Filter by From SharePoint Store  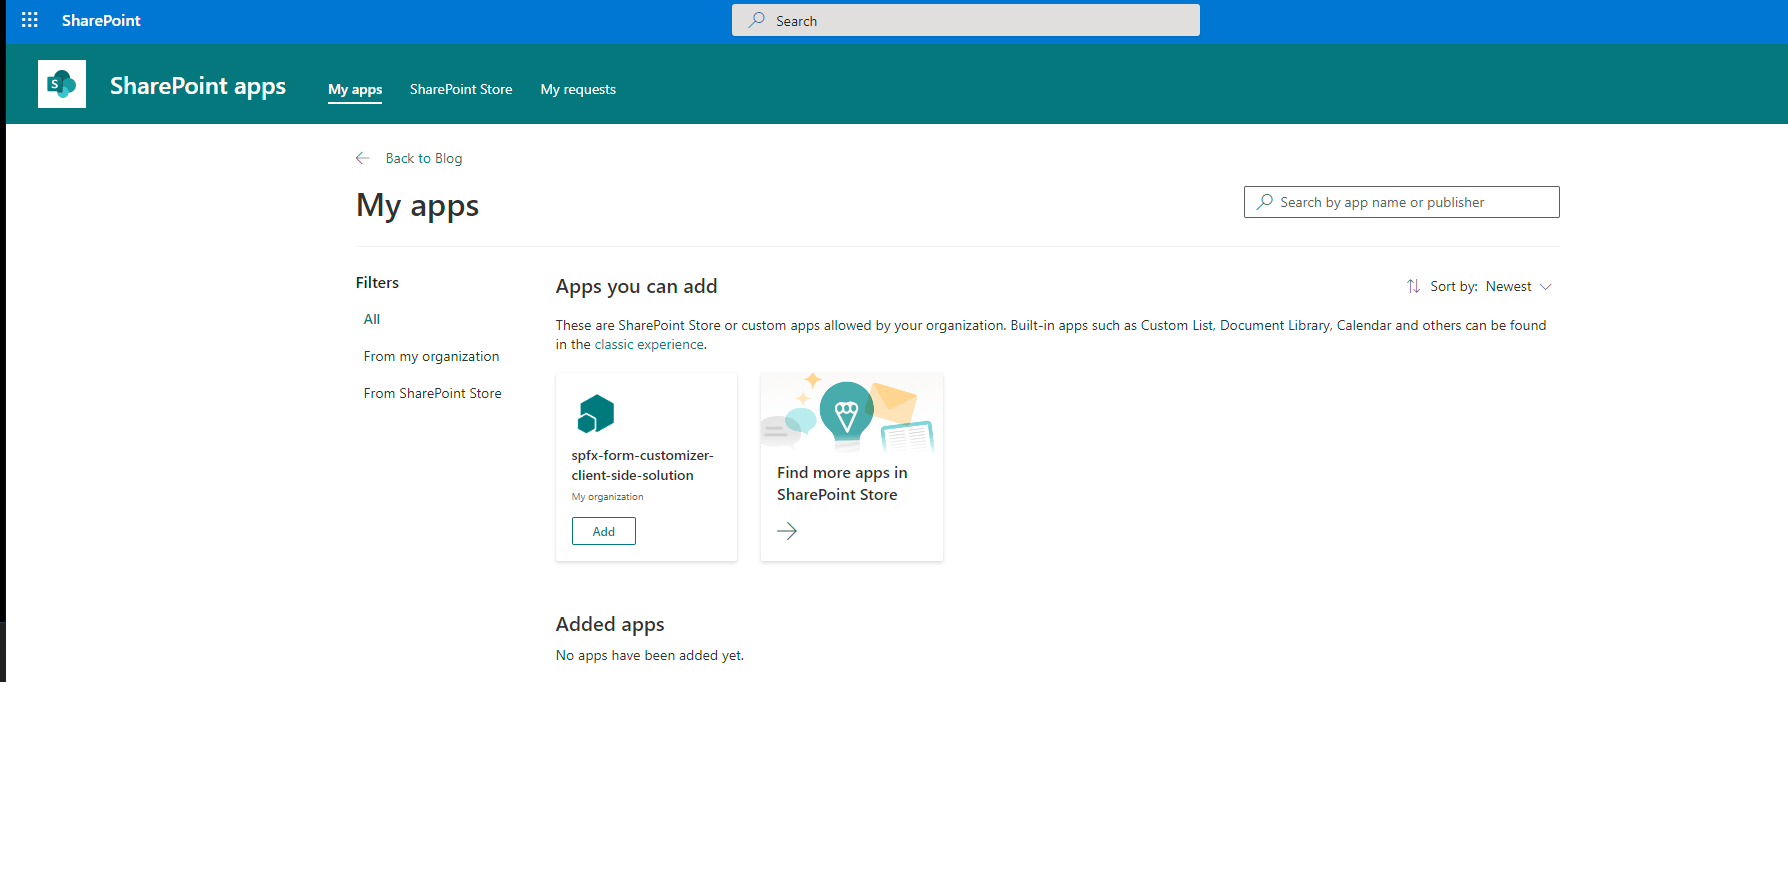(433, 393)
